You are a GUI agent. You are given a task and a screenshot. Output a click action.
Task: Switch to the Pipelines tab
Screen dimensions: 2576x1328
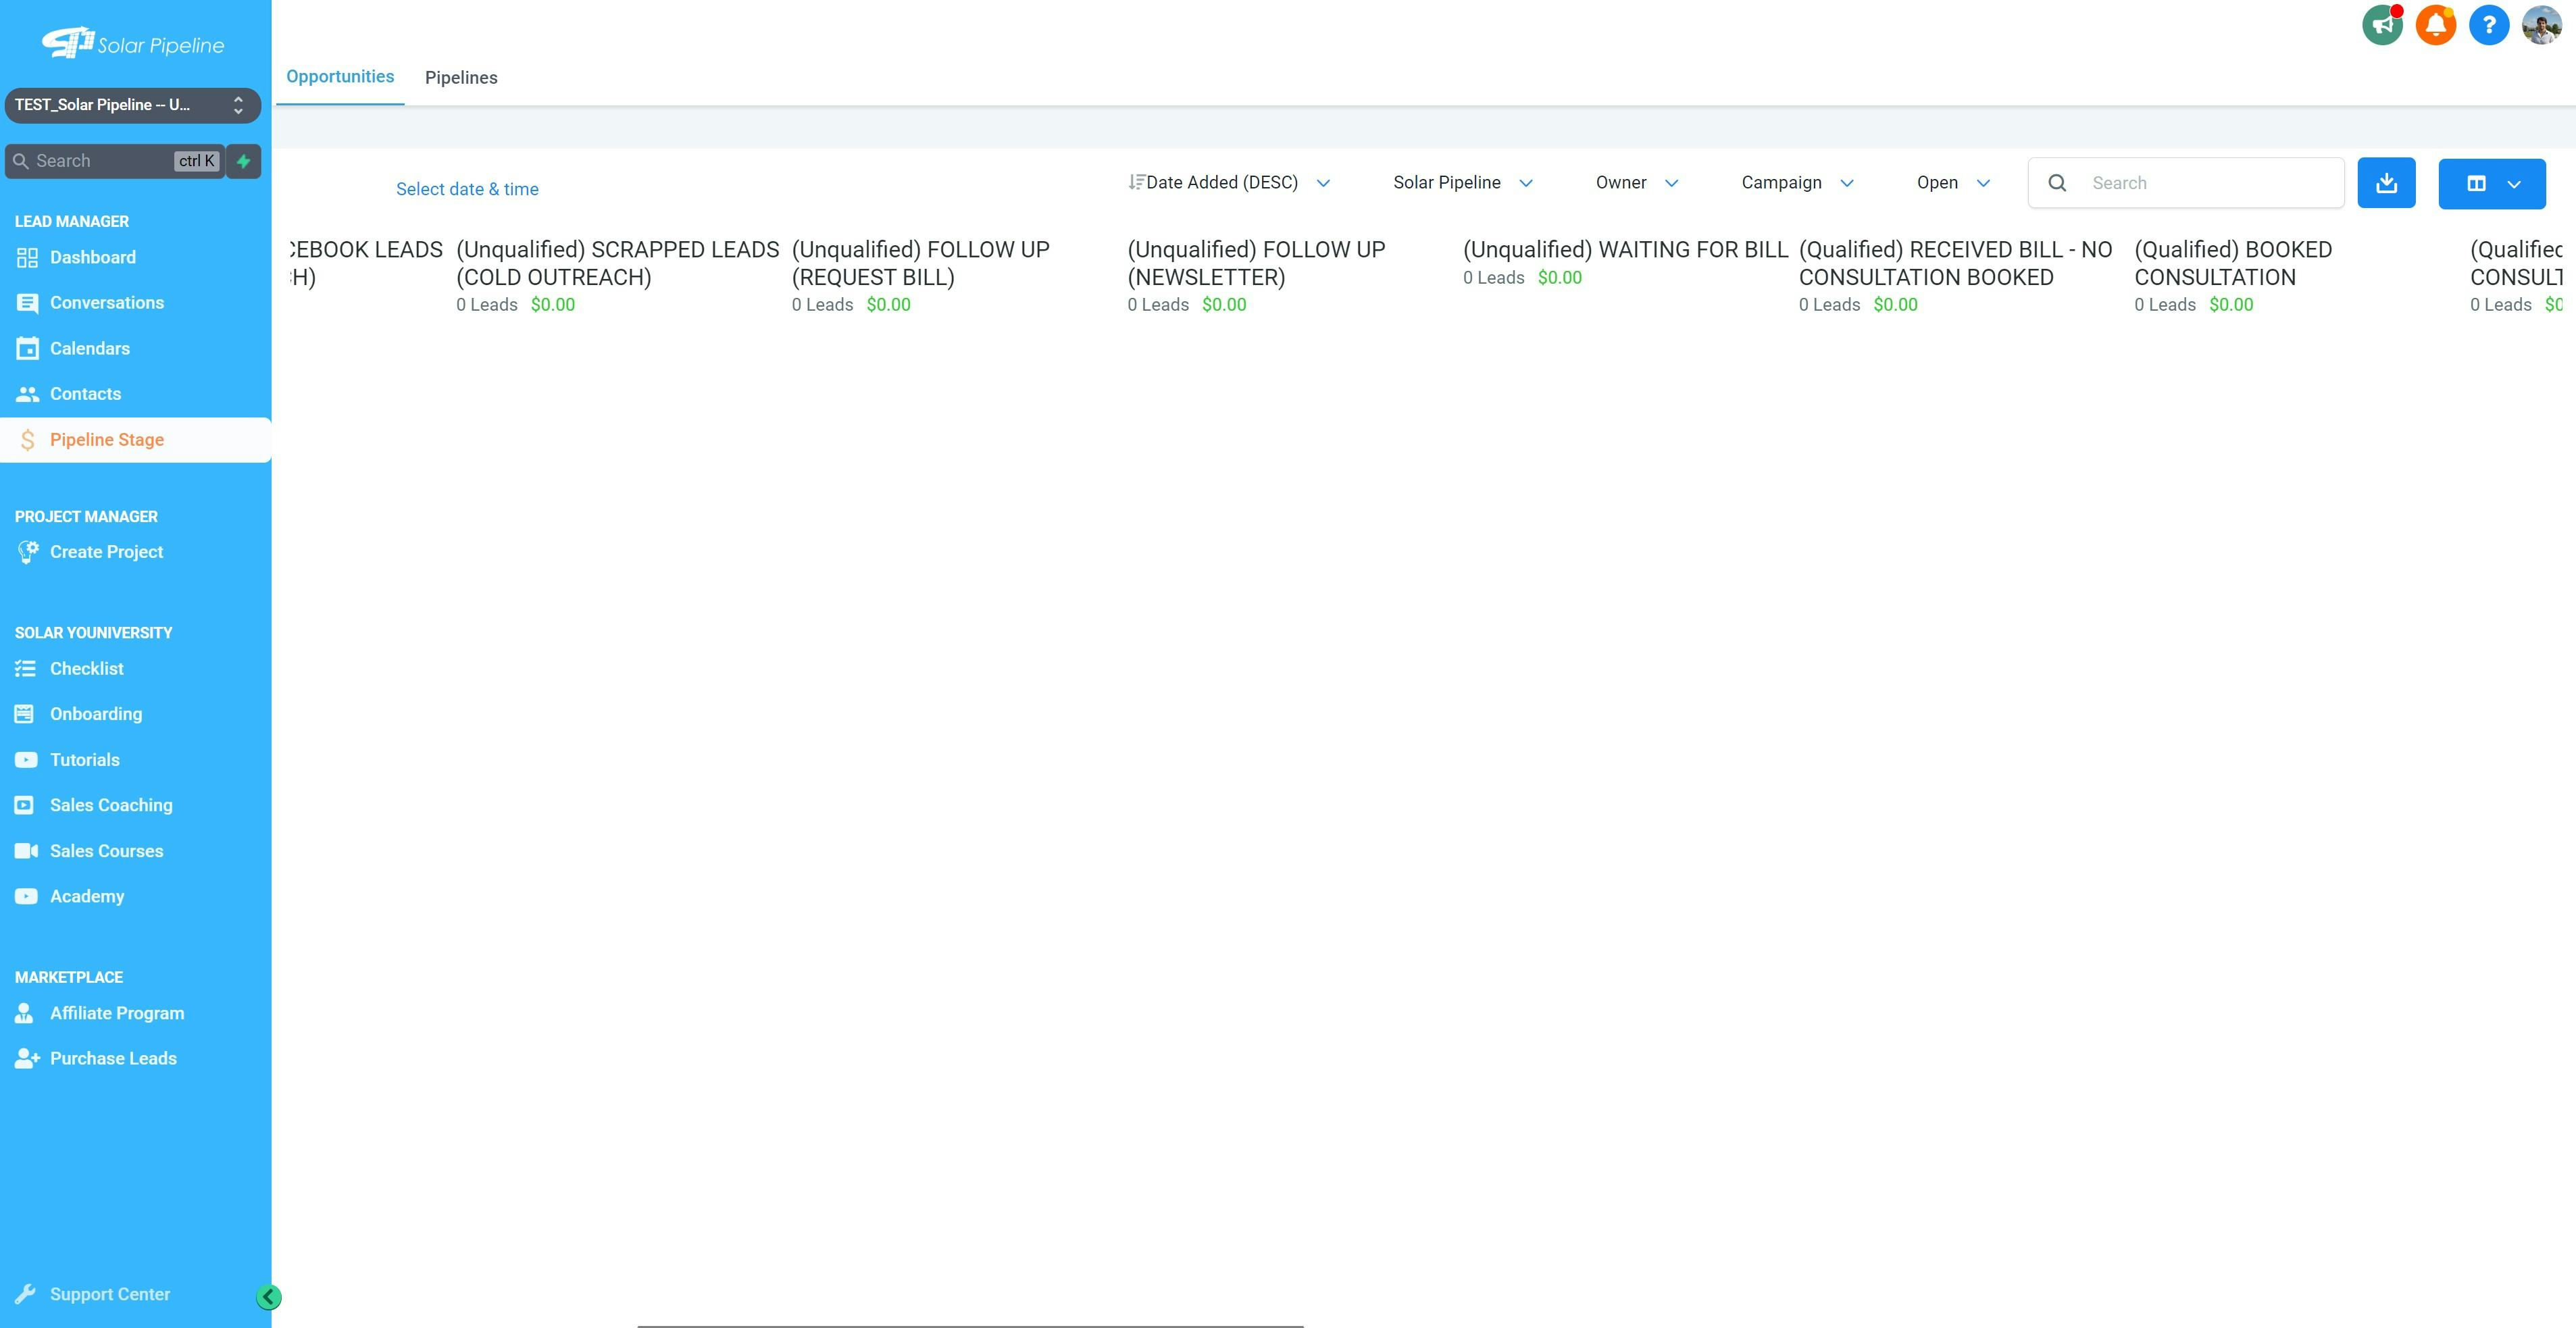[461, 77]
